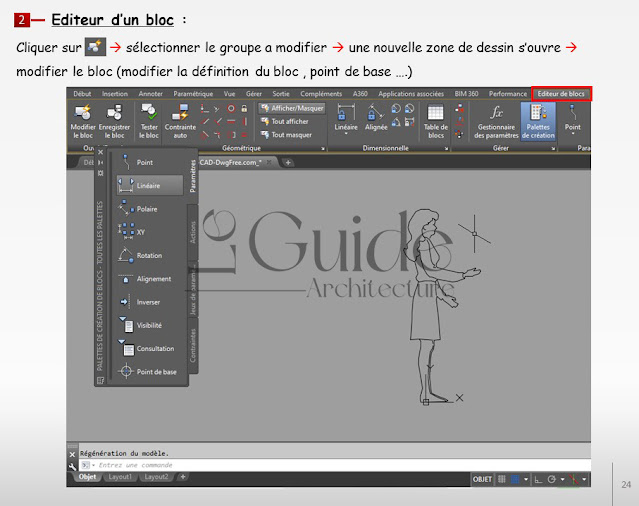Expand the Linéaire constraint dropdown arrow
Screen dimensions: 639x506
pyautogui.click(x=346, y=133)
